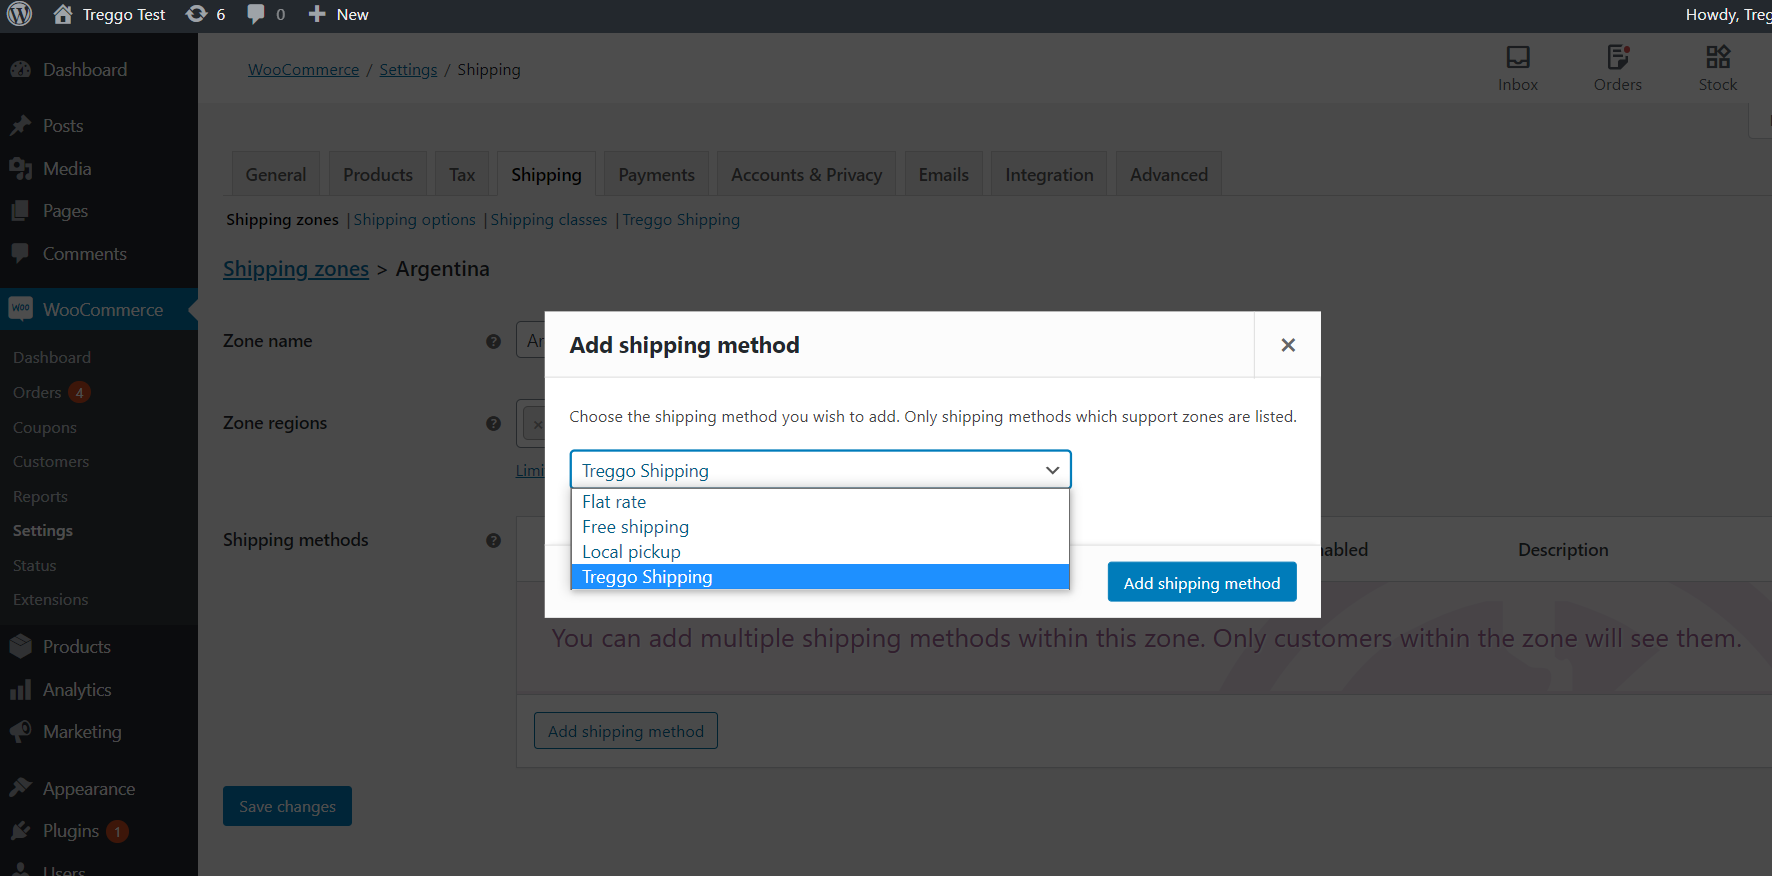
Task: Follow the WooCommerce breadcrumb link
Action: [x=303, y=69]
